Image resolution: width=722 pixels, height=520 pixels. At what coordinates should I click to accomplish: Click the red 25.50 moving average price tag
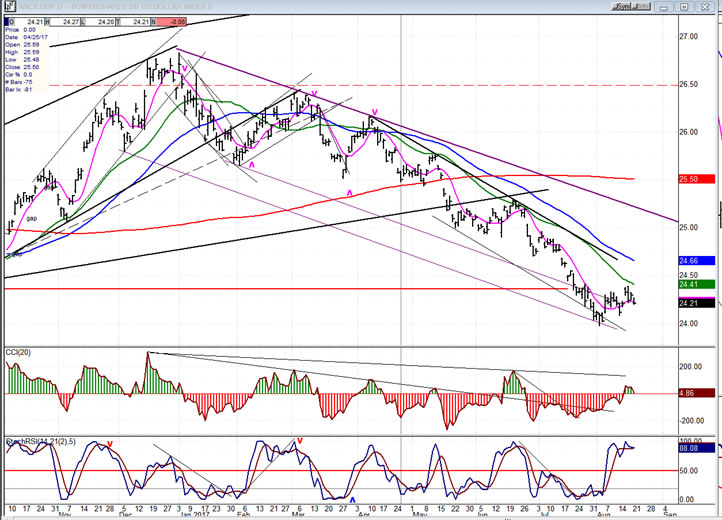click(697, 179)
